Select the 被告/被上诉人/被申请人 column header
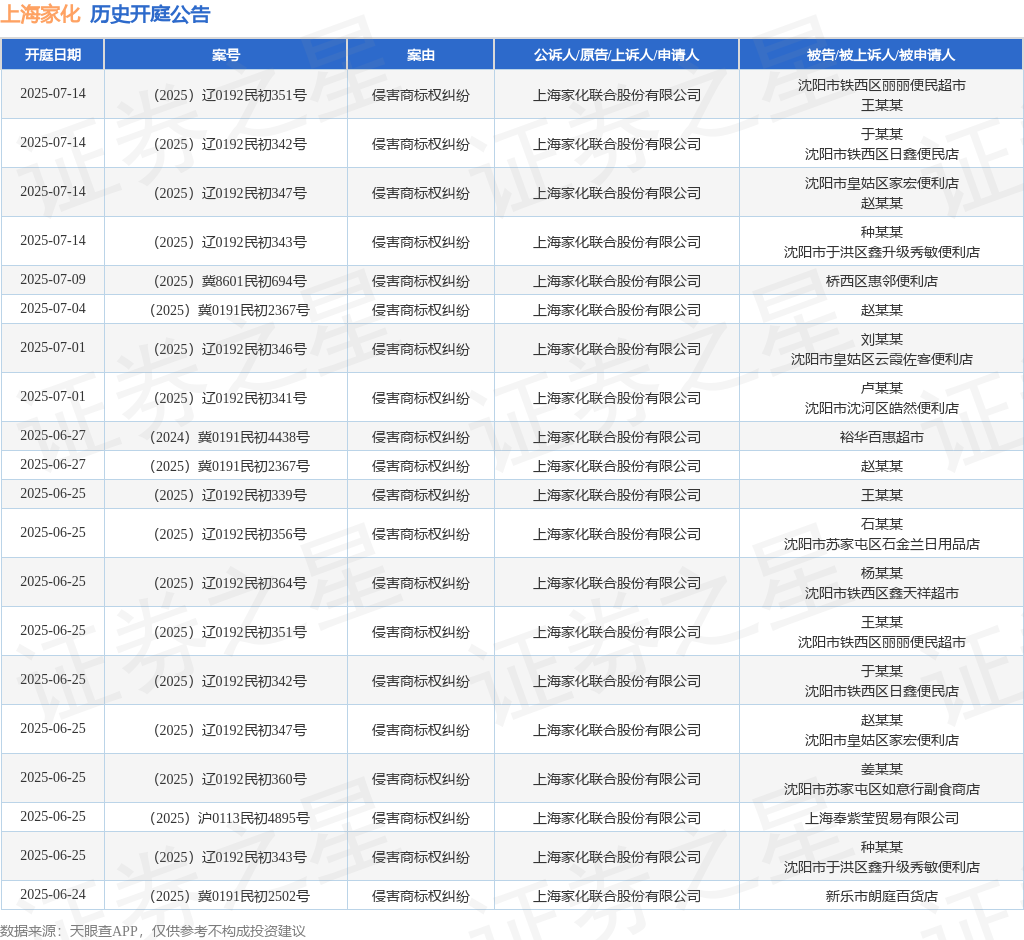This screenshot has height=940, width=1024. coord(881,55)
